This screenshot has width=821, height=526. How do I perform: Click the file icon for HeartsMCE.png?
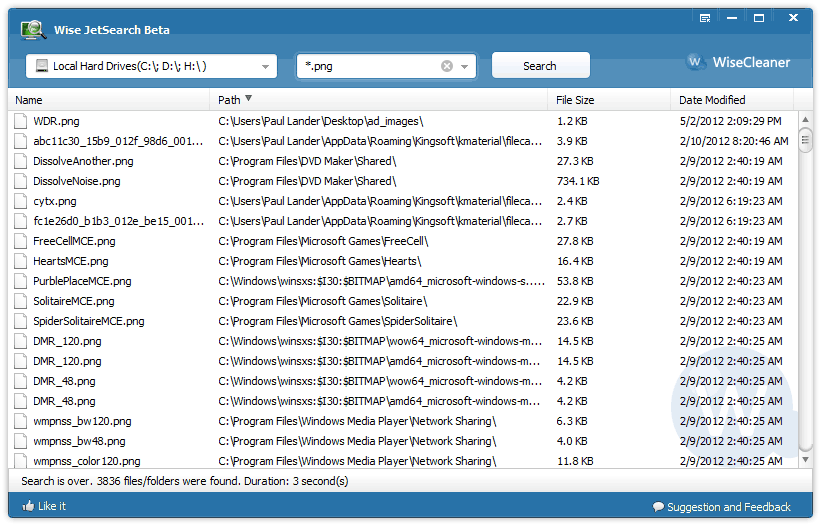click(20, 261)
